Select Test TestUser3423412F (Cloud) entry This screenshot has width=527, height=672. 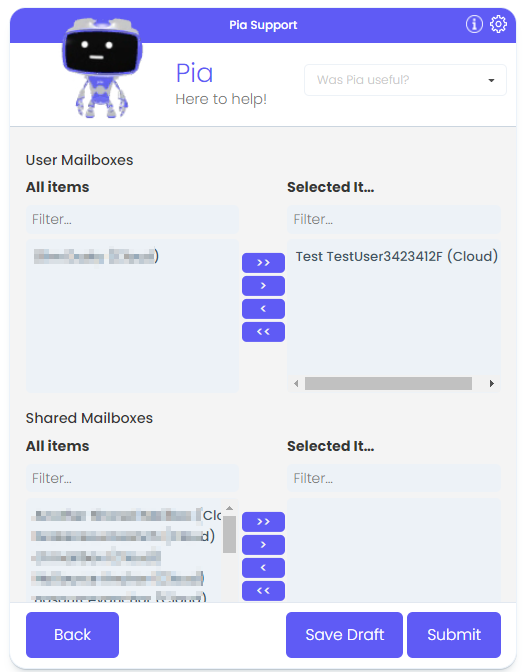click(397, 256)
